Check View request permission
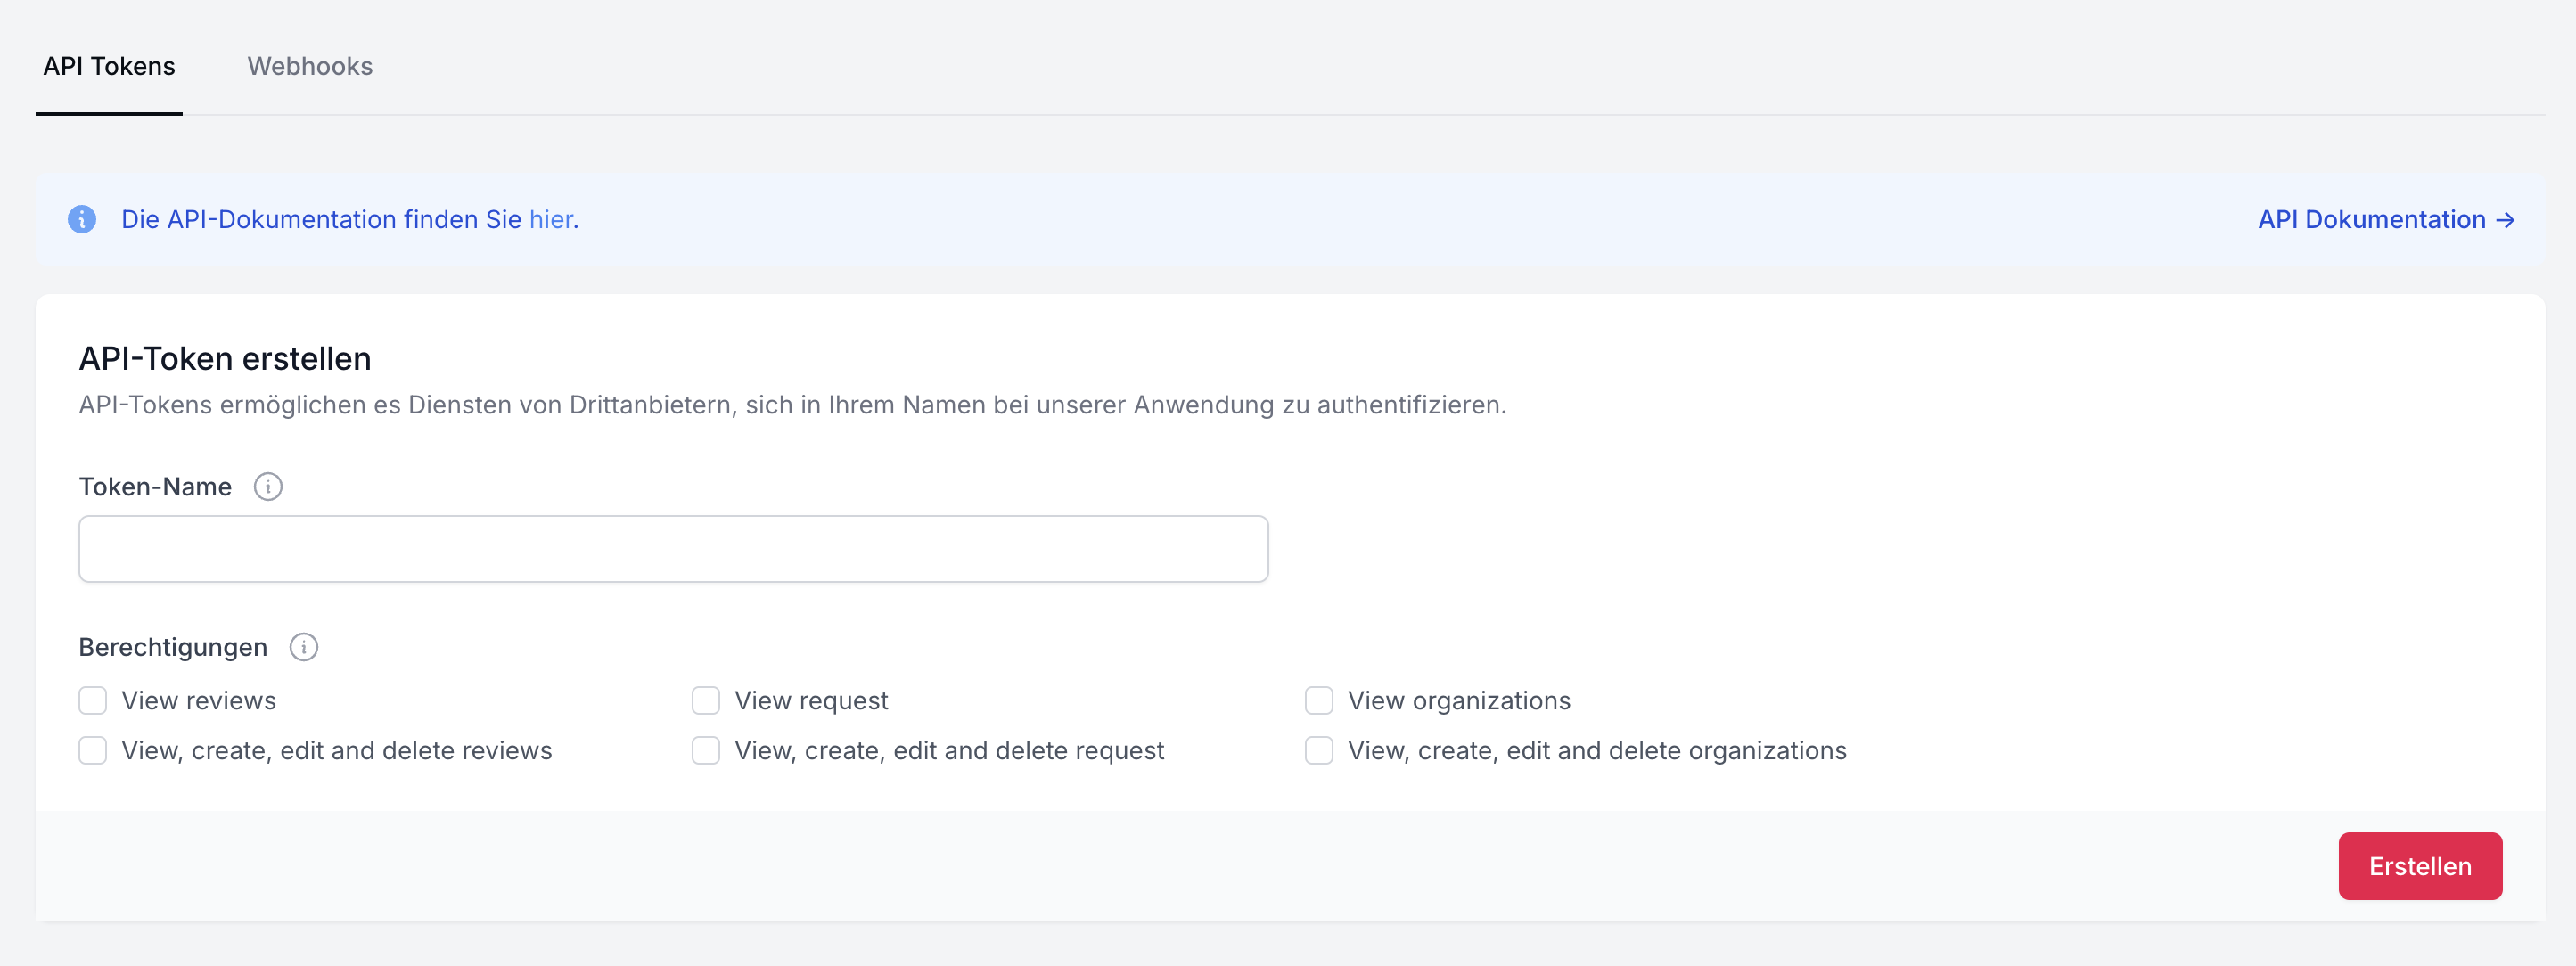2576x966 pixels. point(706,700)
